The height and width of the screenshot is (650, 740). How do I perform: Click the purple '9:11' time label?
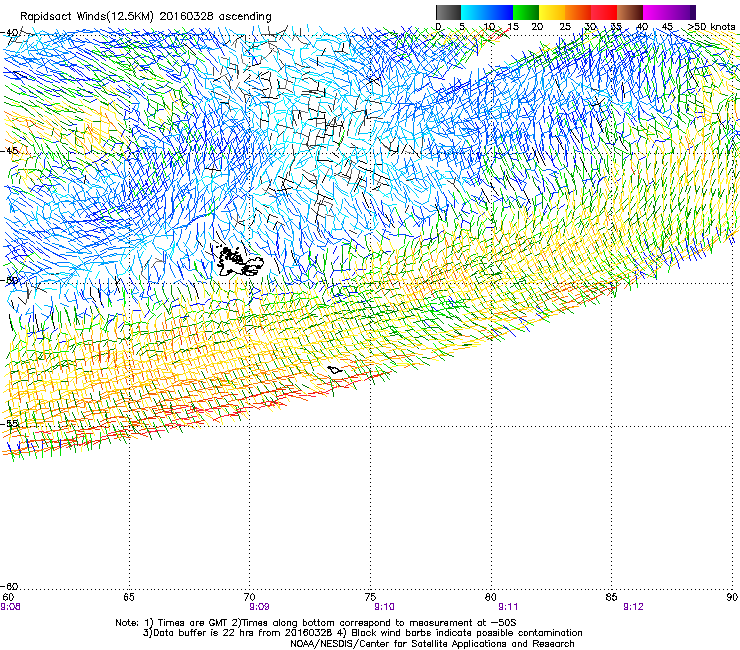click(x=508, y=607)
